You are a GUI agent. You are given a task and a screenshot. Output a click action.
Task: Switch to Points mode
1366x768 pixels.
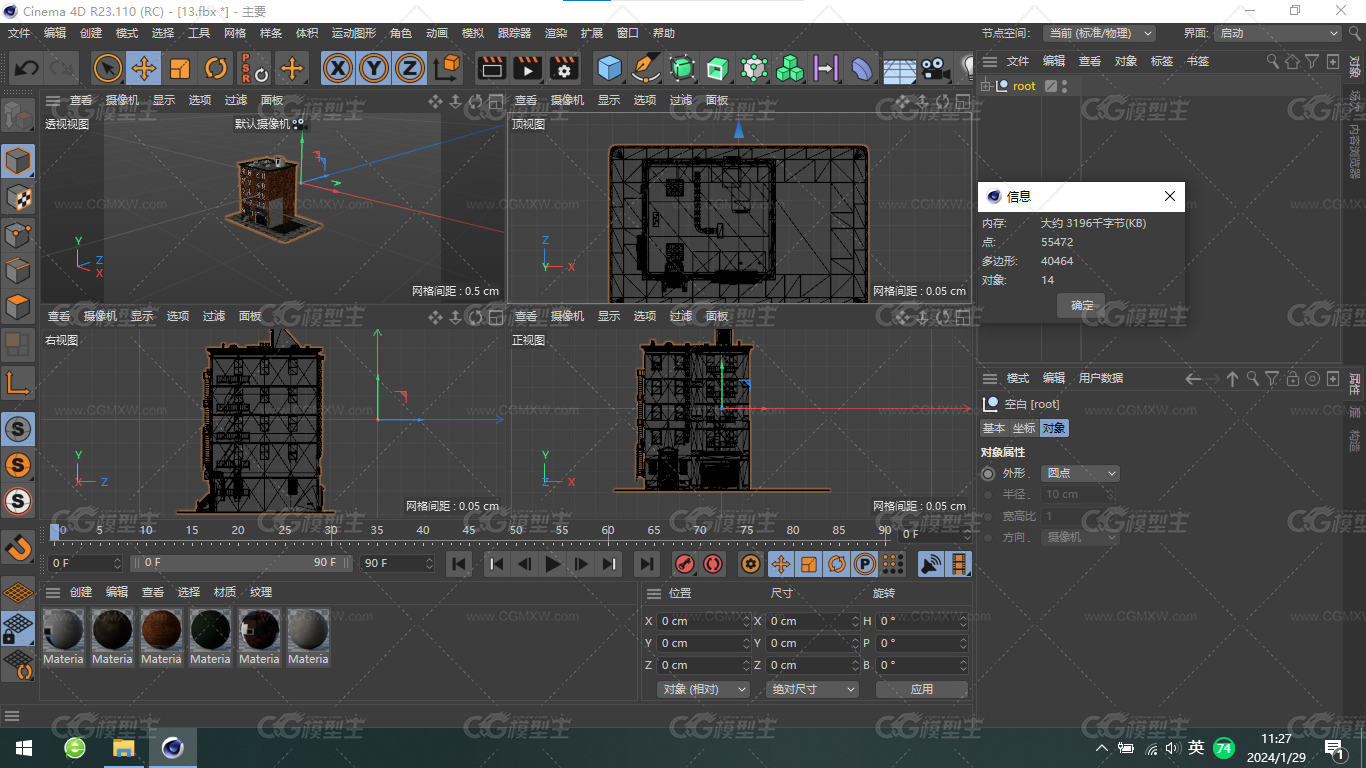tap(18, 234)
